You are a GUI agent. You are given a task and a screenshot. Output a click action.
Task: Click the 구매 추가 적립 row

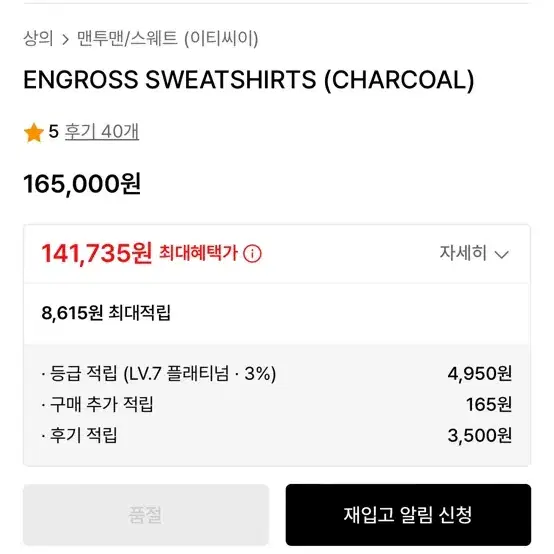click(x=277, y=405)
